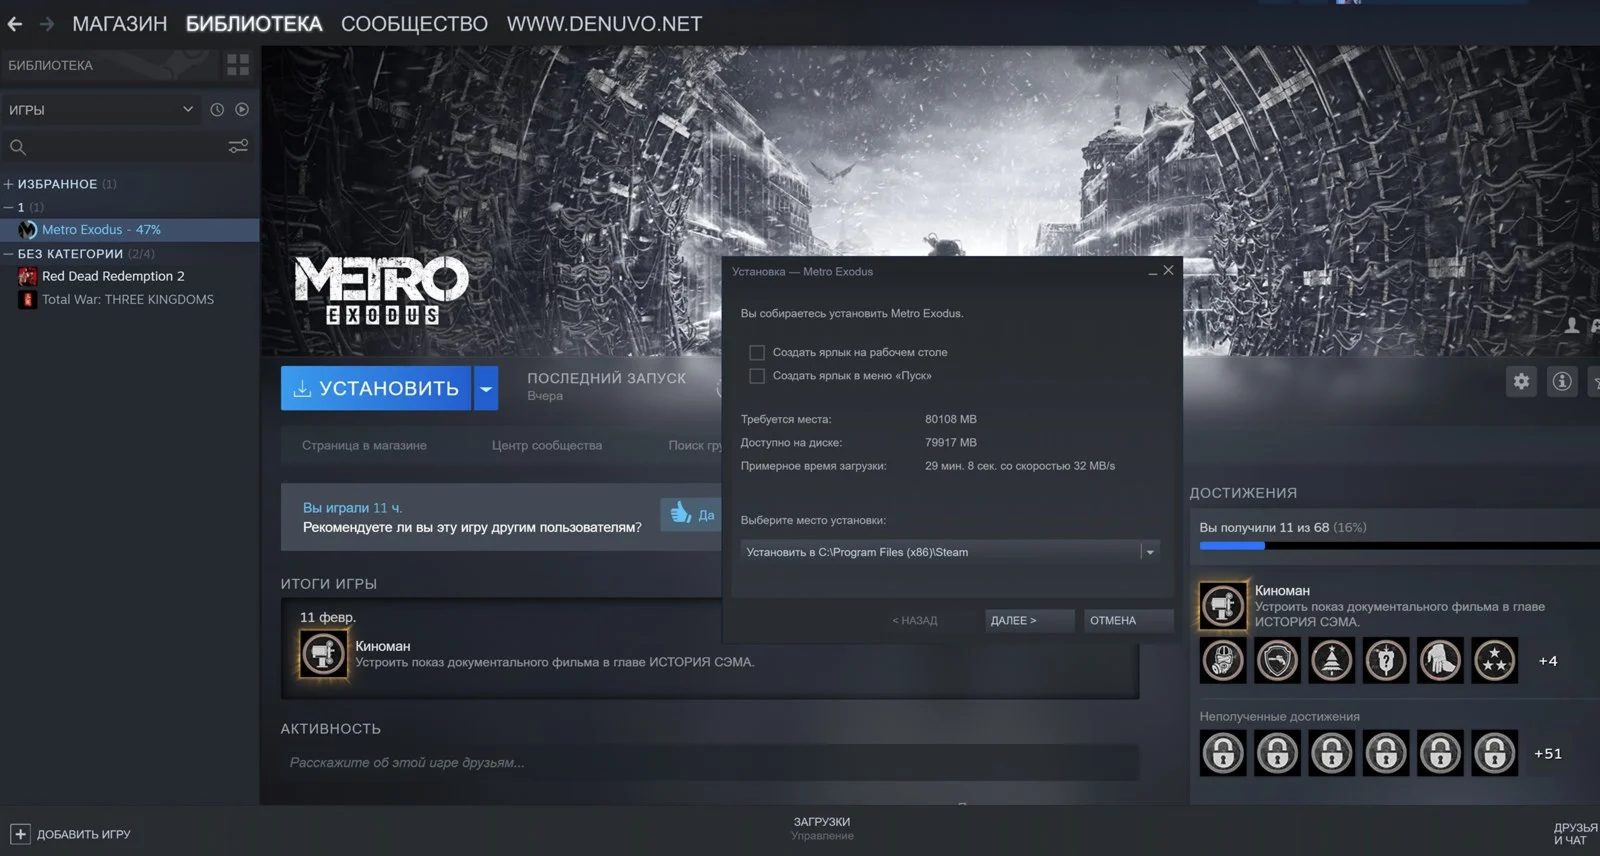Enable desktop shortcut checkbox

tap(757, 353)
